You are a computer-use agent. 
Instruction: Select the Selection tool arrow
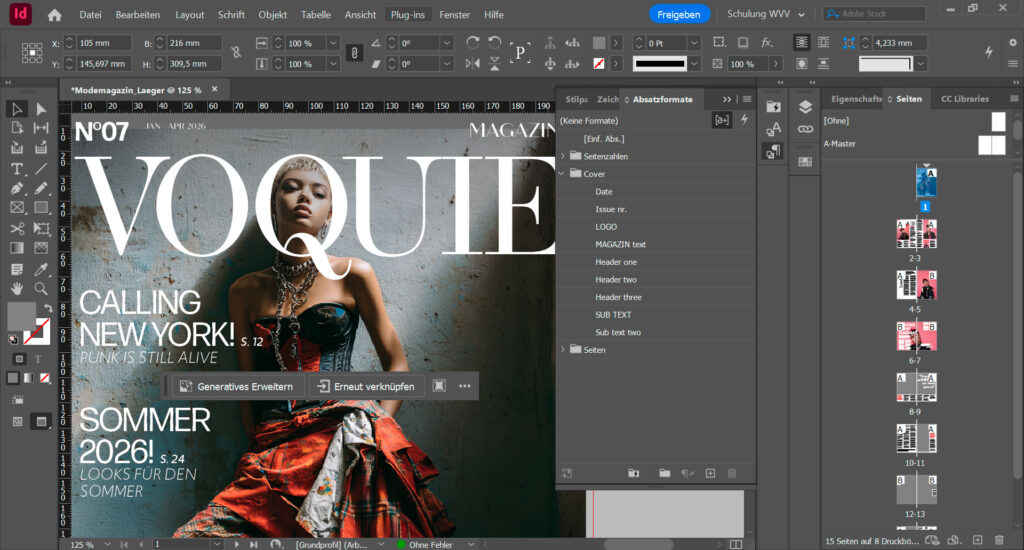16,109
